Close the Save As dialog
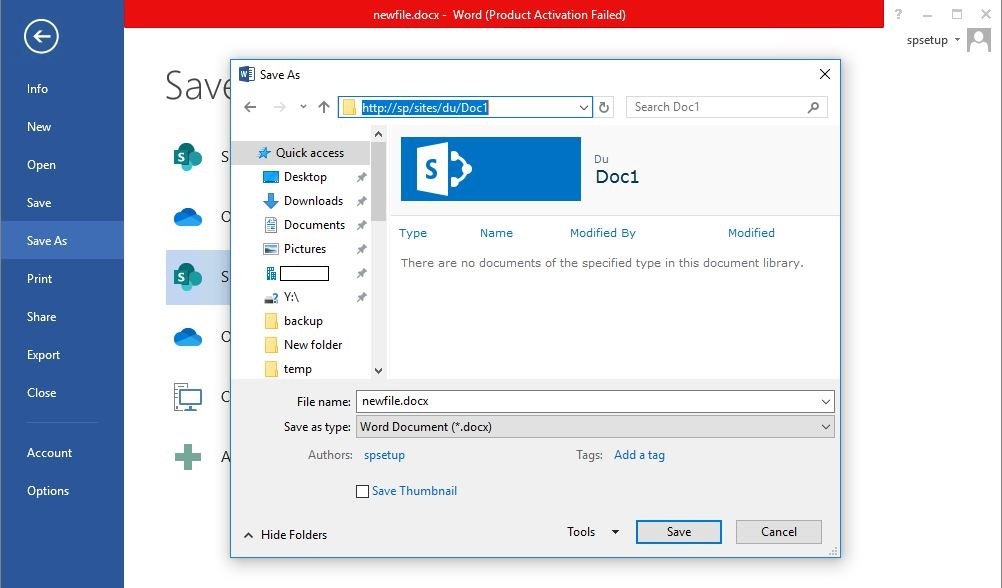The height and width of the screenshot is (588, 1002). coord(825,74)
